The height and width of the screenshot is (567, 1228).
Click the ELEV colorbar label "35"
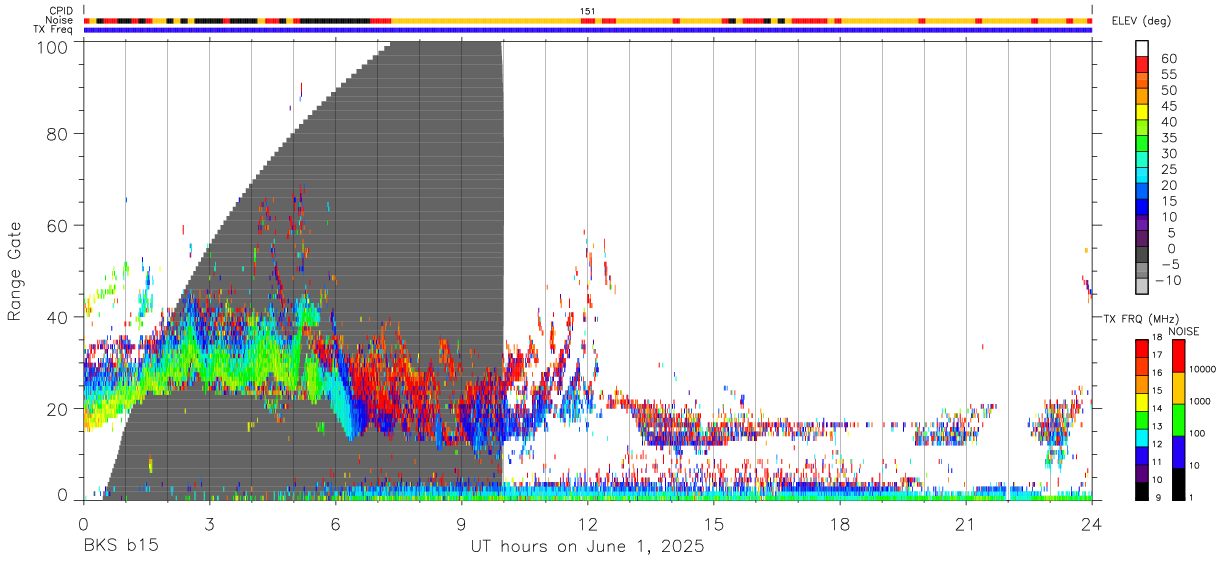(x=1168, y=138)
